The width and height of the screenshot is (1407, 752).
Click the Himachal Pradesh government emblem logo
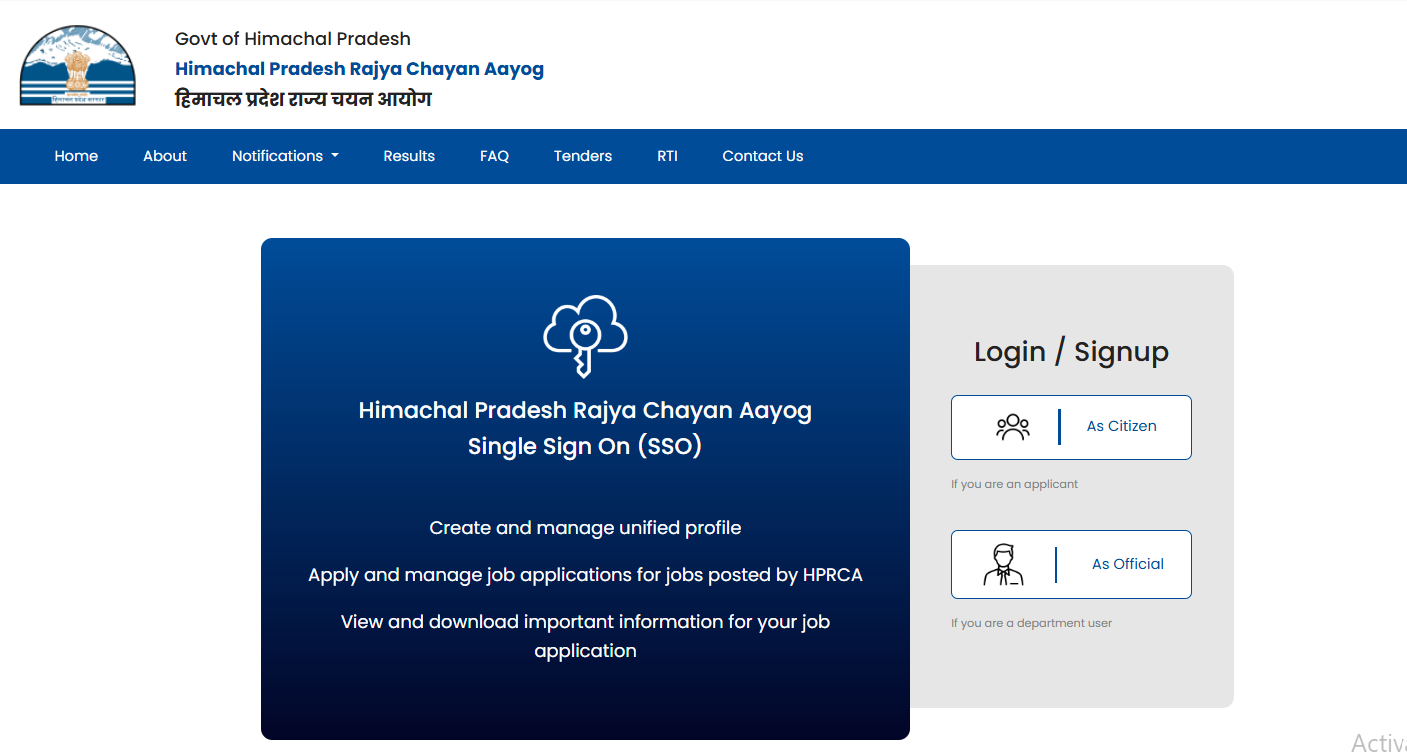77,66
